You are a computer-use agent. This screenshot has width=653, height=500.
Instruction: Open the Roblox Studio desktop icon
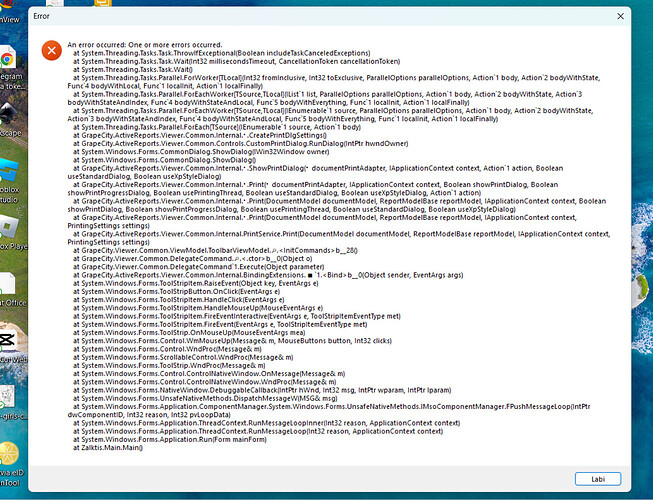(8, 186)
